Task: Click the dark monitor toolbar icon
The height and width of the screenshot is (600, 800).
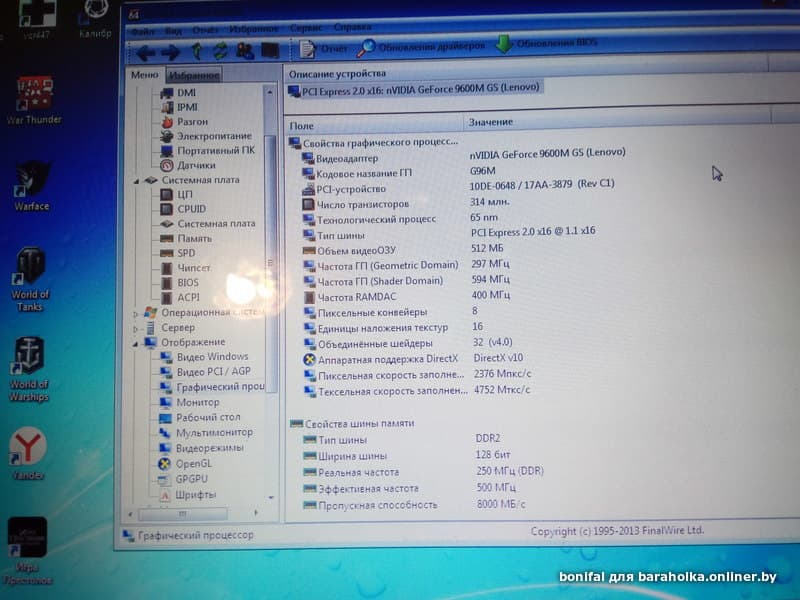Action: (270, 51)
